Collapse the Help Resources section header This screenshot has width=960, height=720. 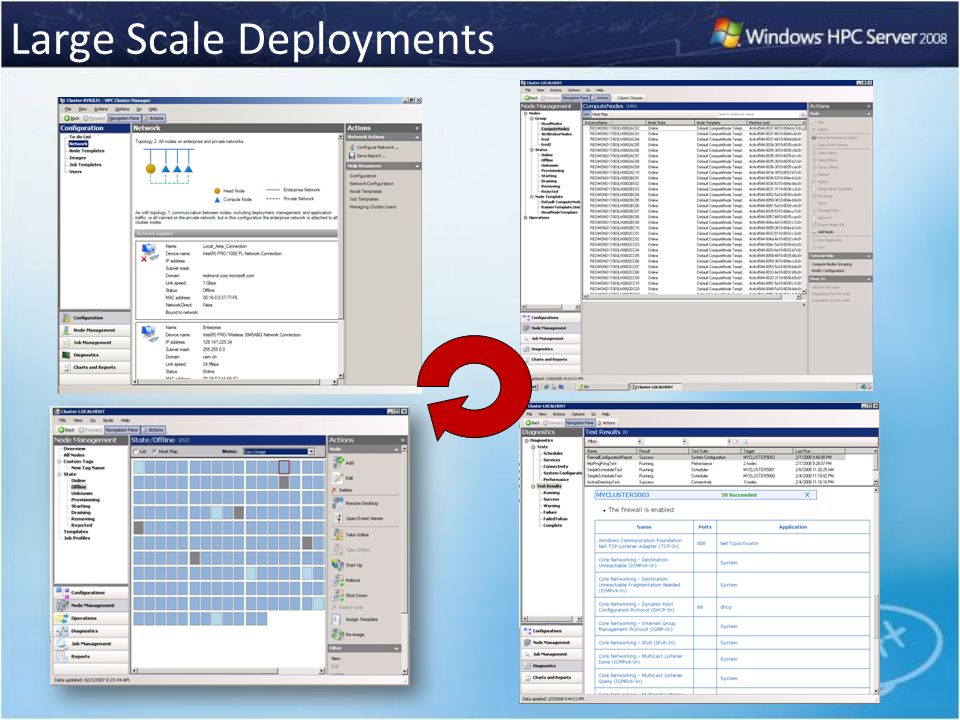[x=383, y=166]
